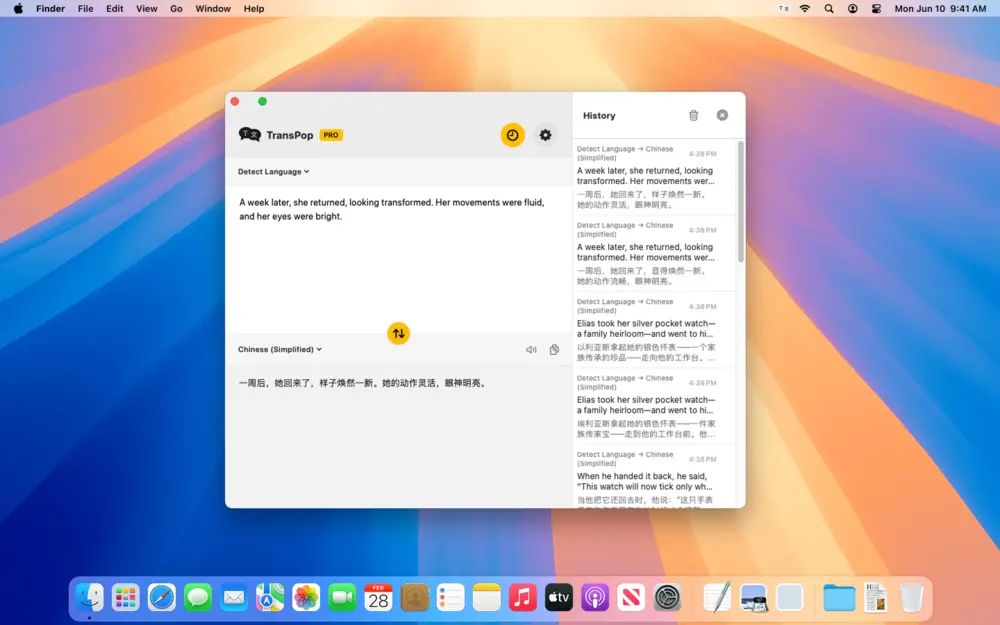Open TransPop settings via the gear icon
The image size is (1000, 625).
pyautogui.click(x=545, y=134)
